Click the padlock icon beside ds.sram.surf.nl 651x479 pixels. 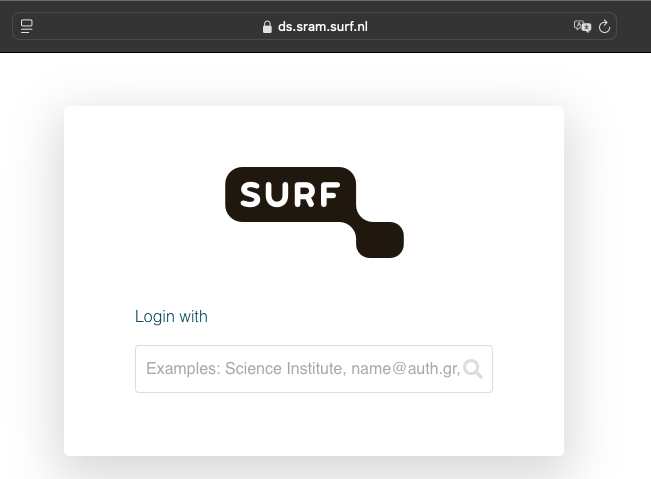[x=267, y=27]
